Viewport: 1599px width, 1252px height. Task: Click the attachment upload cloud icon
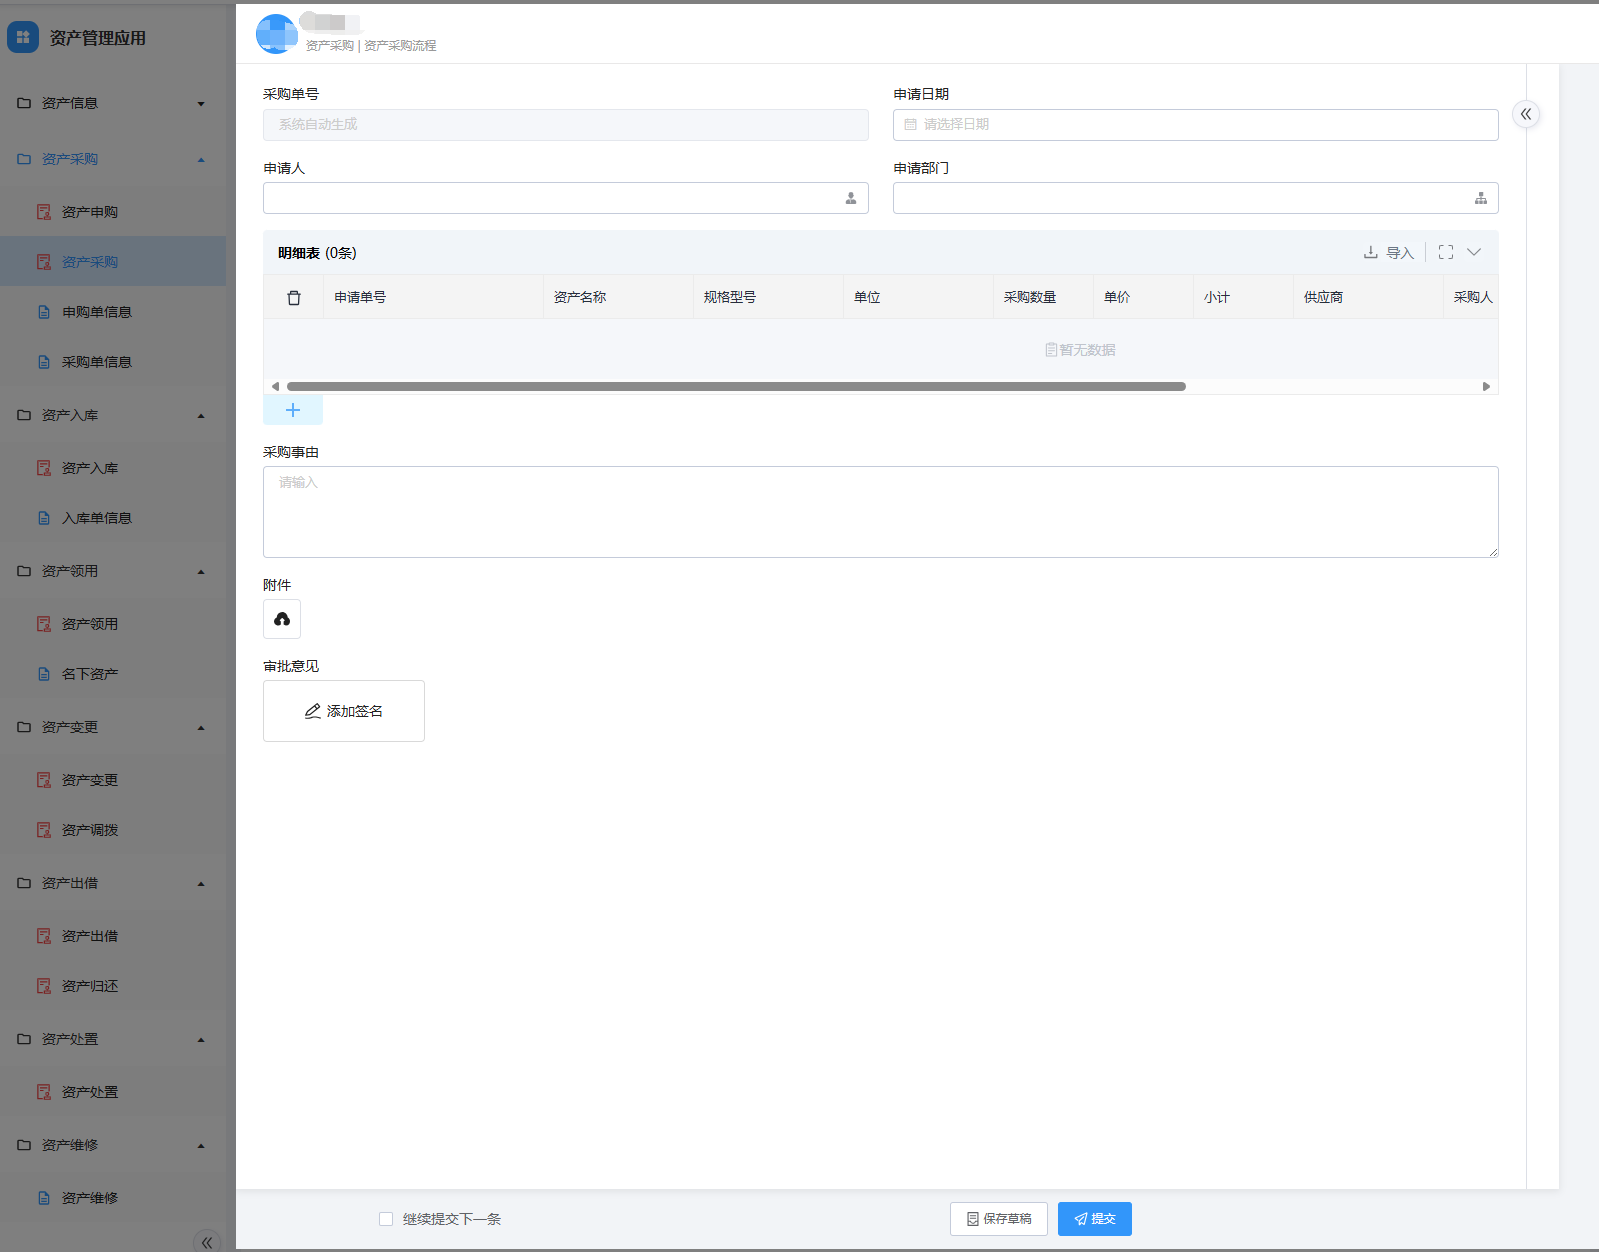(x=282, y=619)
